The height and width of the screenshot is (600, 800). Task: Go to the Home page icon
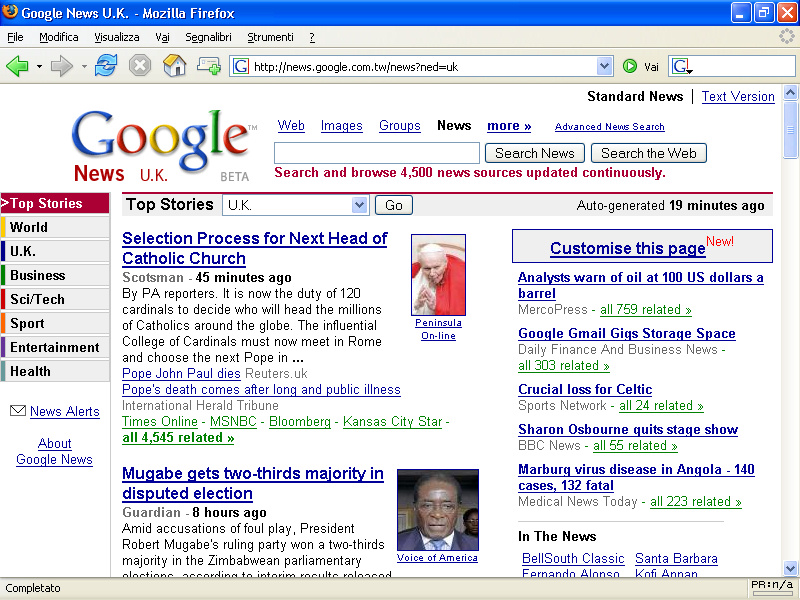click(174, 66)
